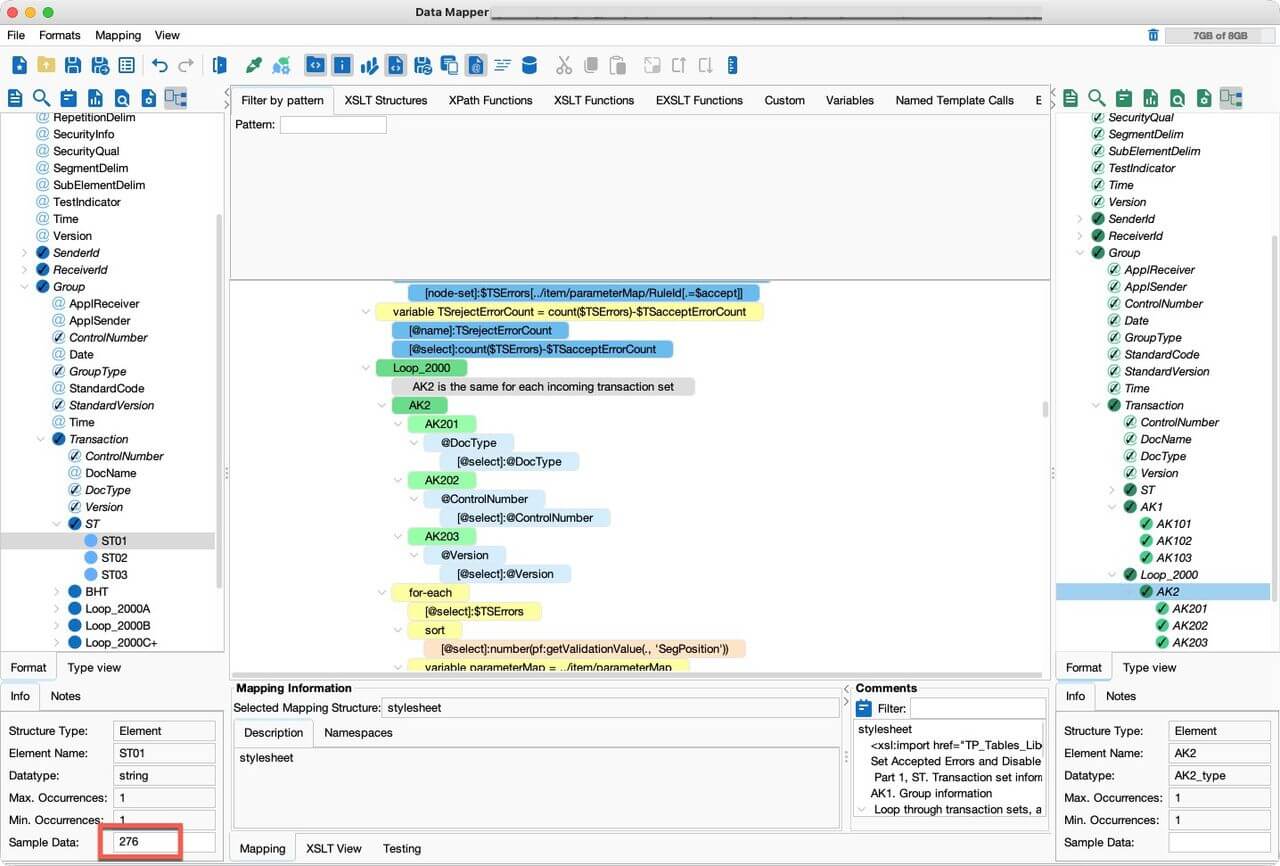Click the redo arrow in the toolbar
The width and height of the screenshot is (1280, 866).
click(x=186, y=66)
